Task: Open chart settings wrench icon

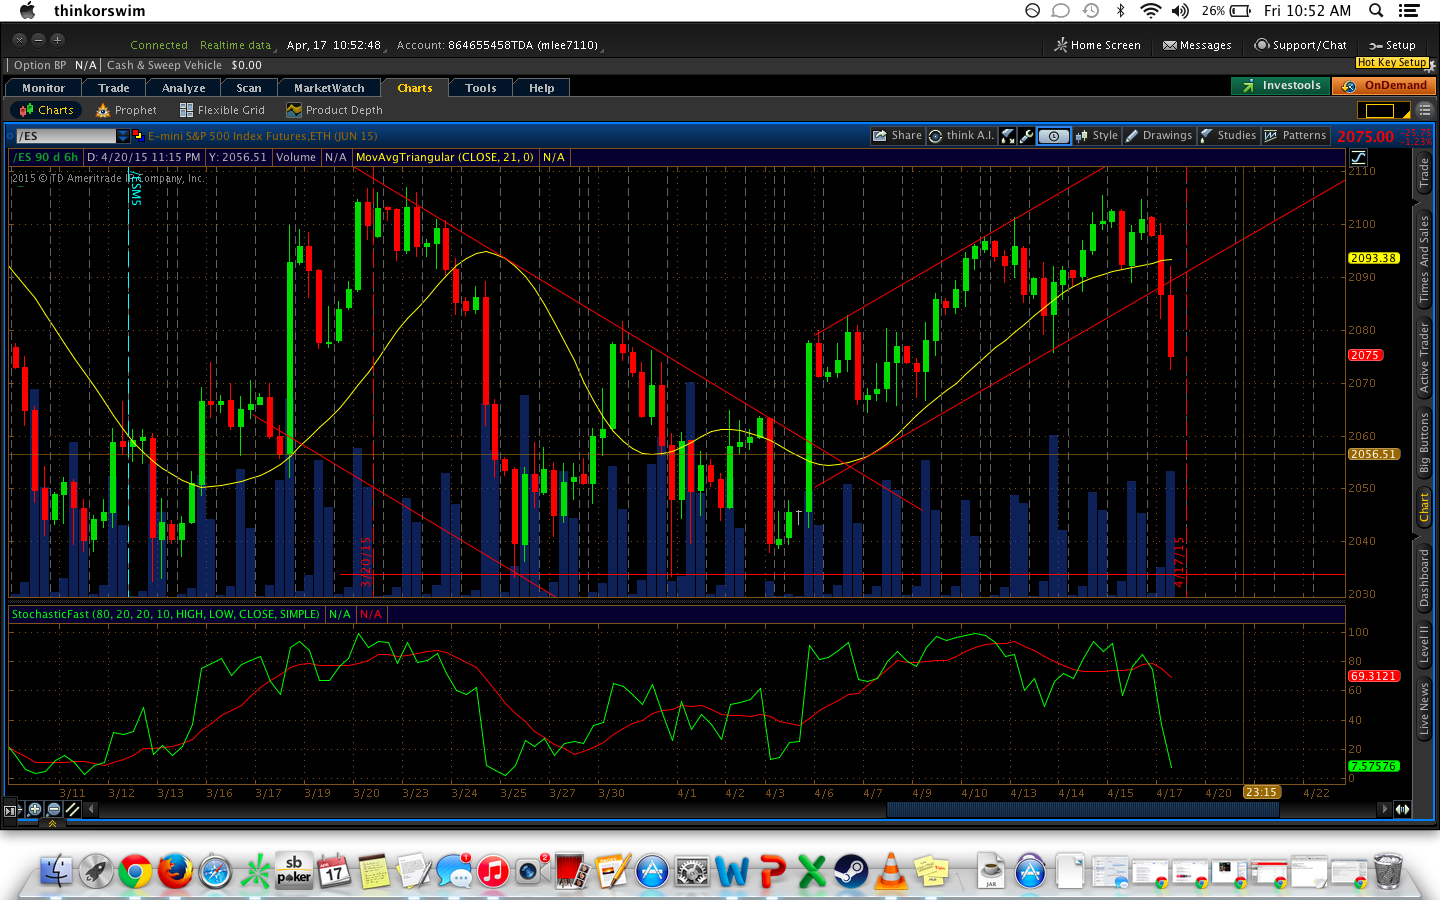Action: point(1027,136)
